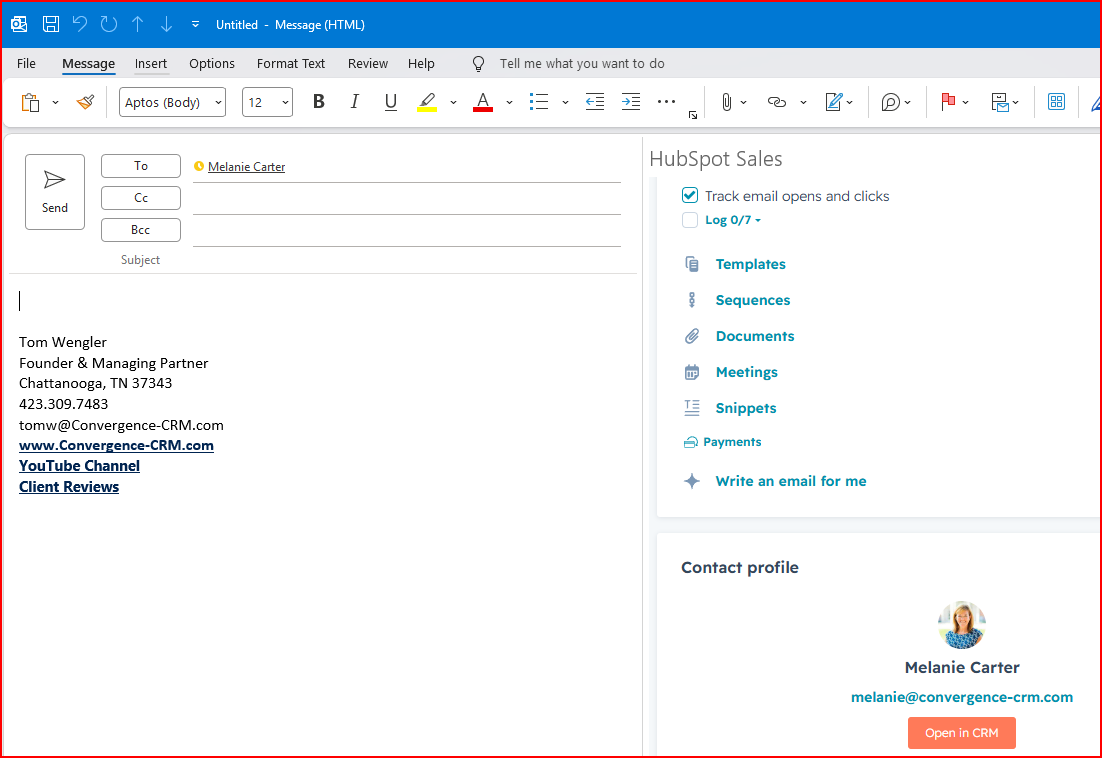
Task: Click the Paste clipboard icon
Action: coord(30,103)
